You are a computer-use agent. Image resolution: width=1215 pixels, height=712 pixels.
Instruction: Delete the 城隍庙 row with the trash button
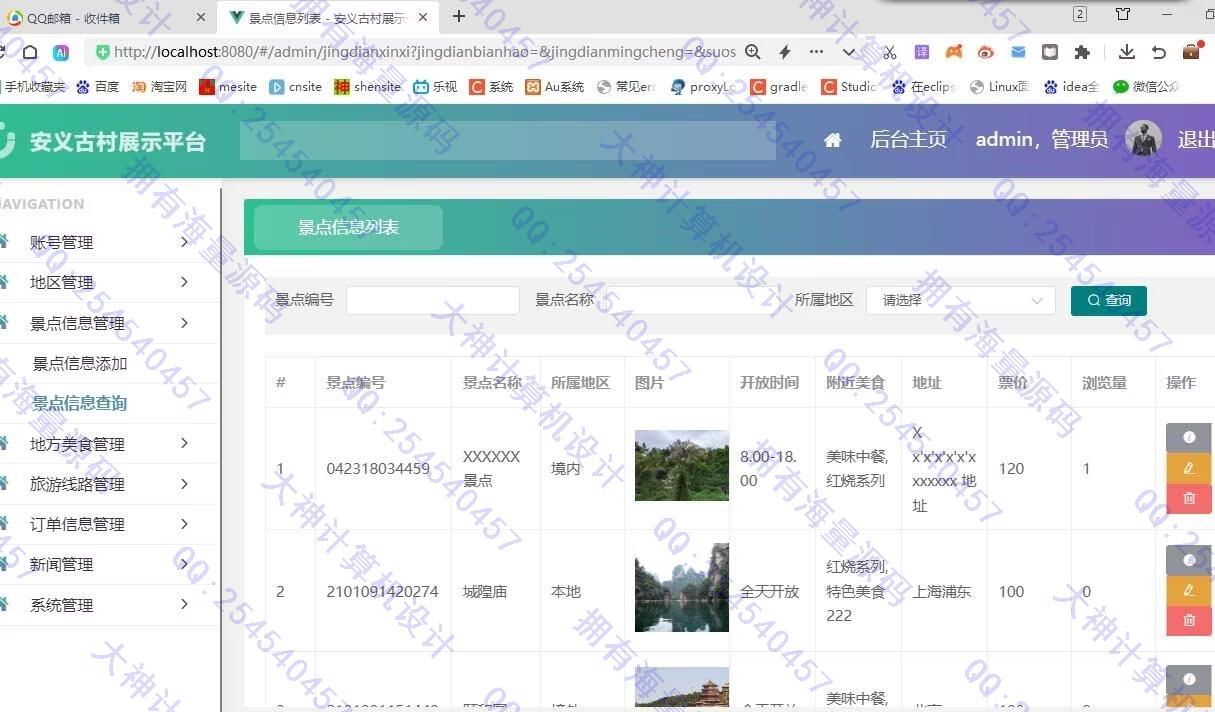1188,620
